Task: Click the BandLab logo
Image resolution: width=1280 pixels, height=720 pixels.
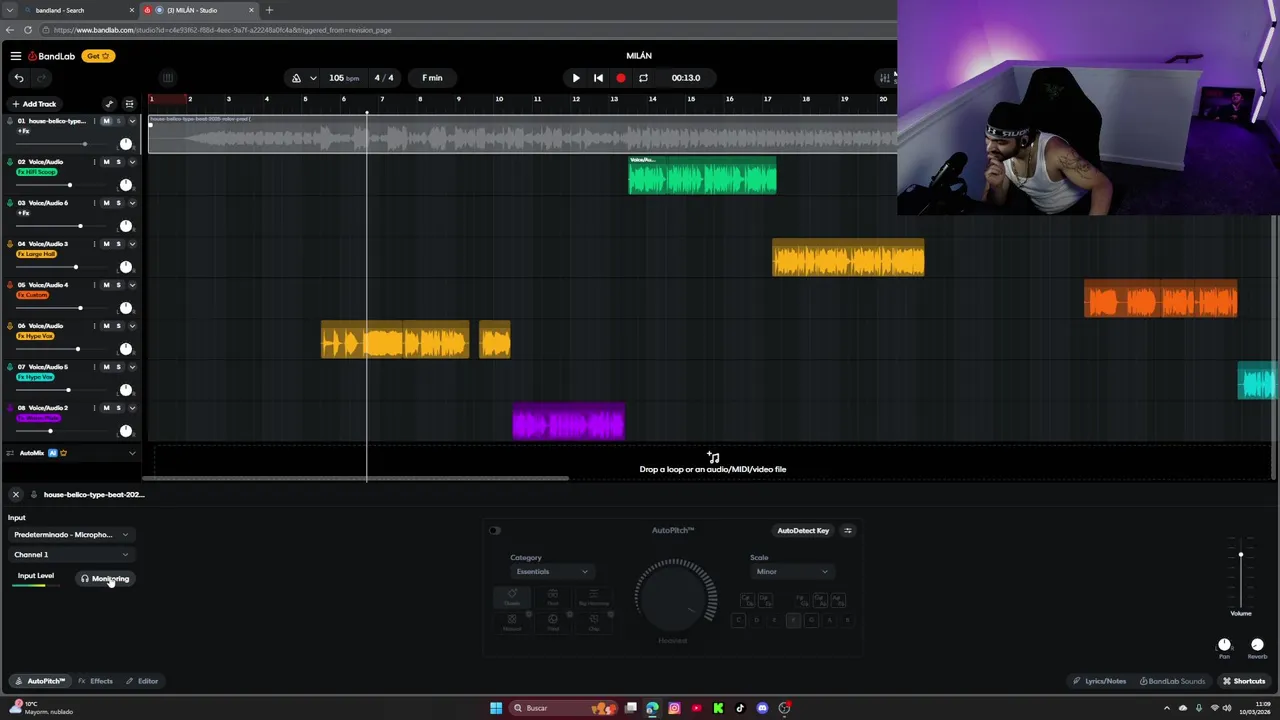Action: click(52, 56)
